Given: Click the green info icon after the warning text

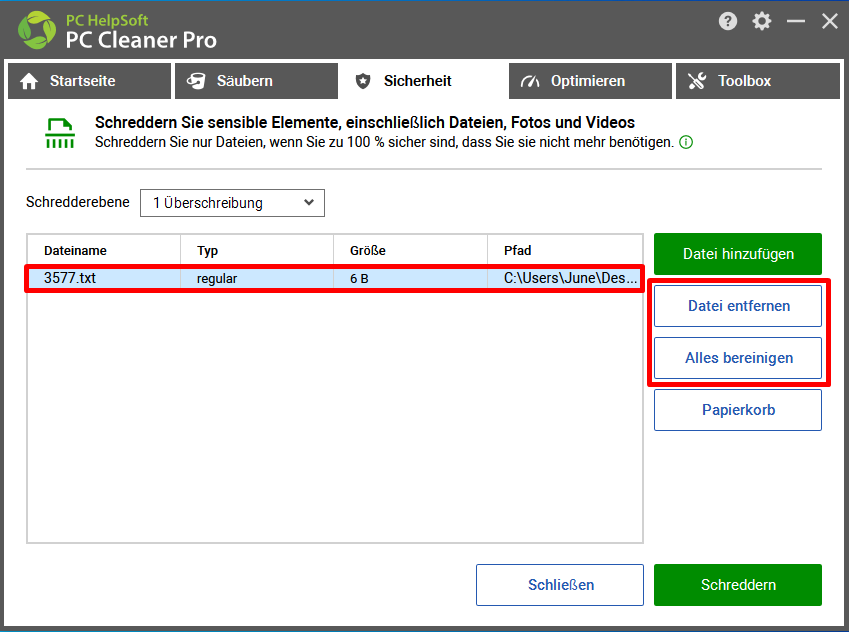Looking at the screenshot, I should coord(686,142).
